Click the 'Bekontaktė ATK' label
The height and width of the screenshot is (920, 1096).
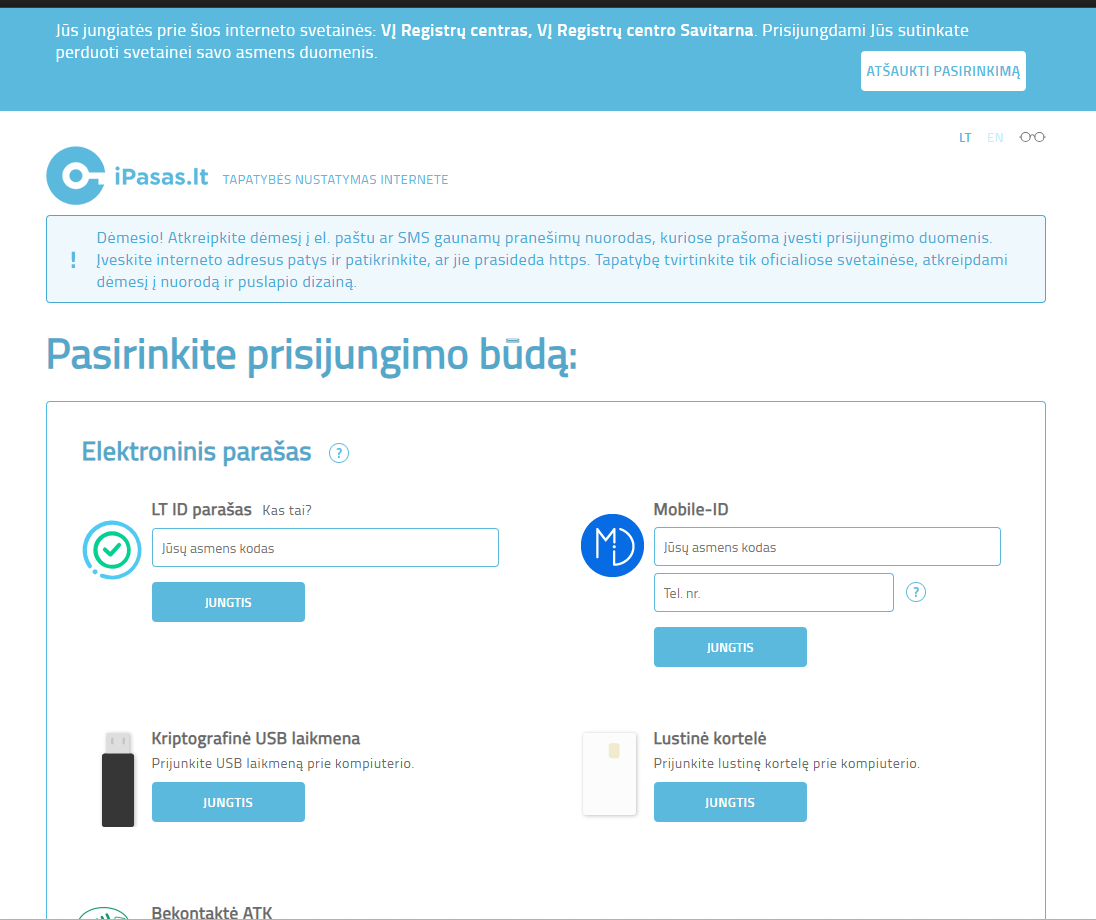[212, 912]
